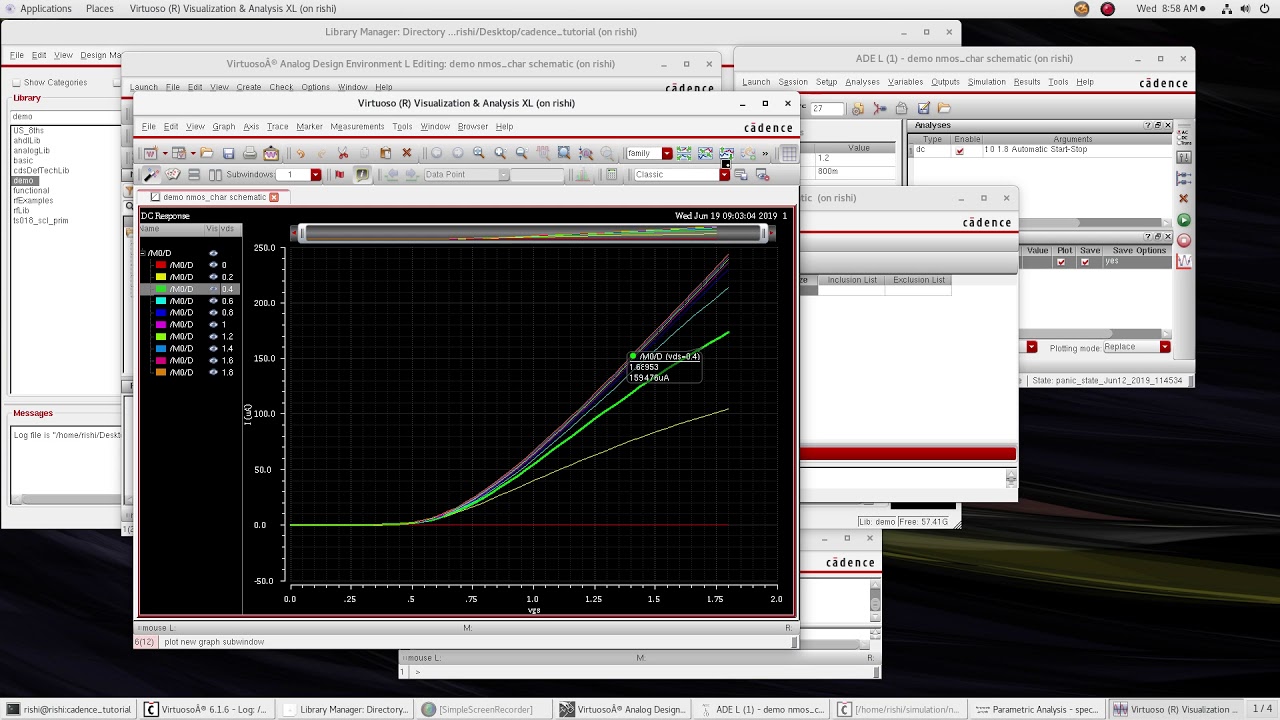Open the Subwindows count dropdown
This screenshot has width=1280, height=720.
[316, 174]
